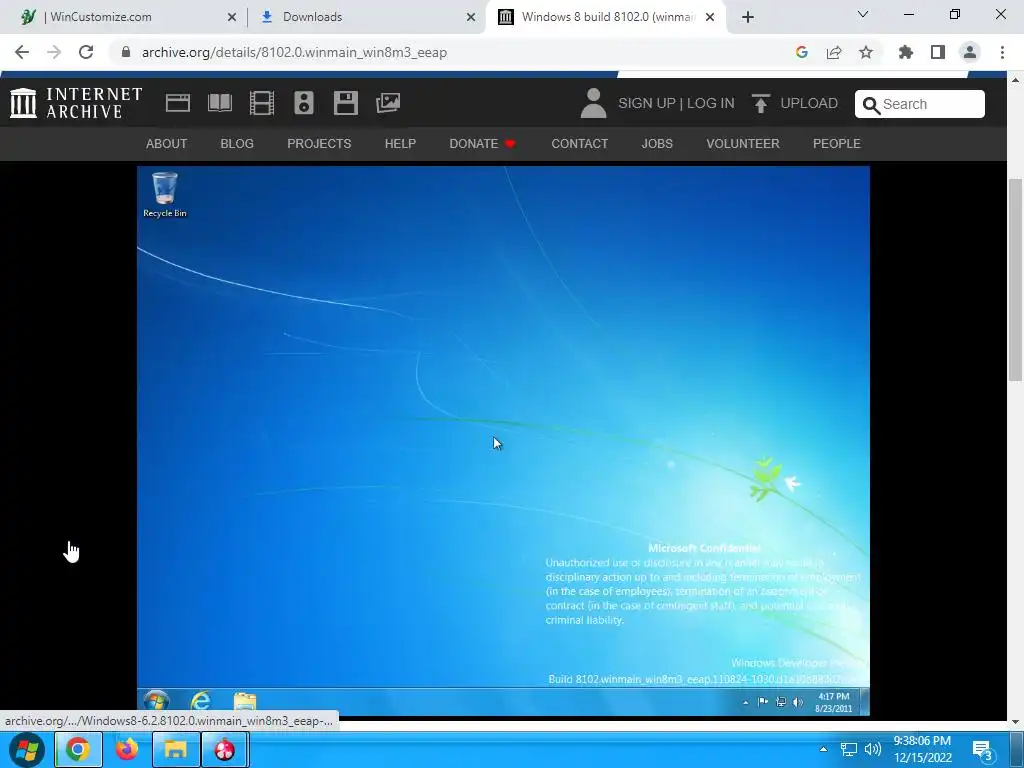Bookmark this page with the star

point(866,52)
